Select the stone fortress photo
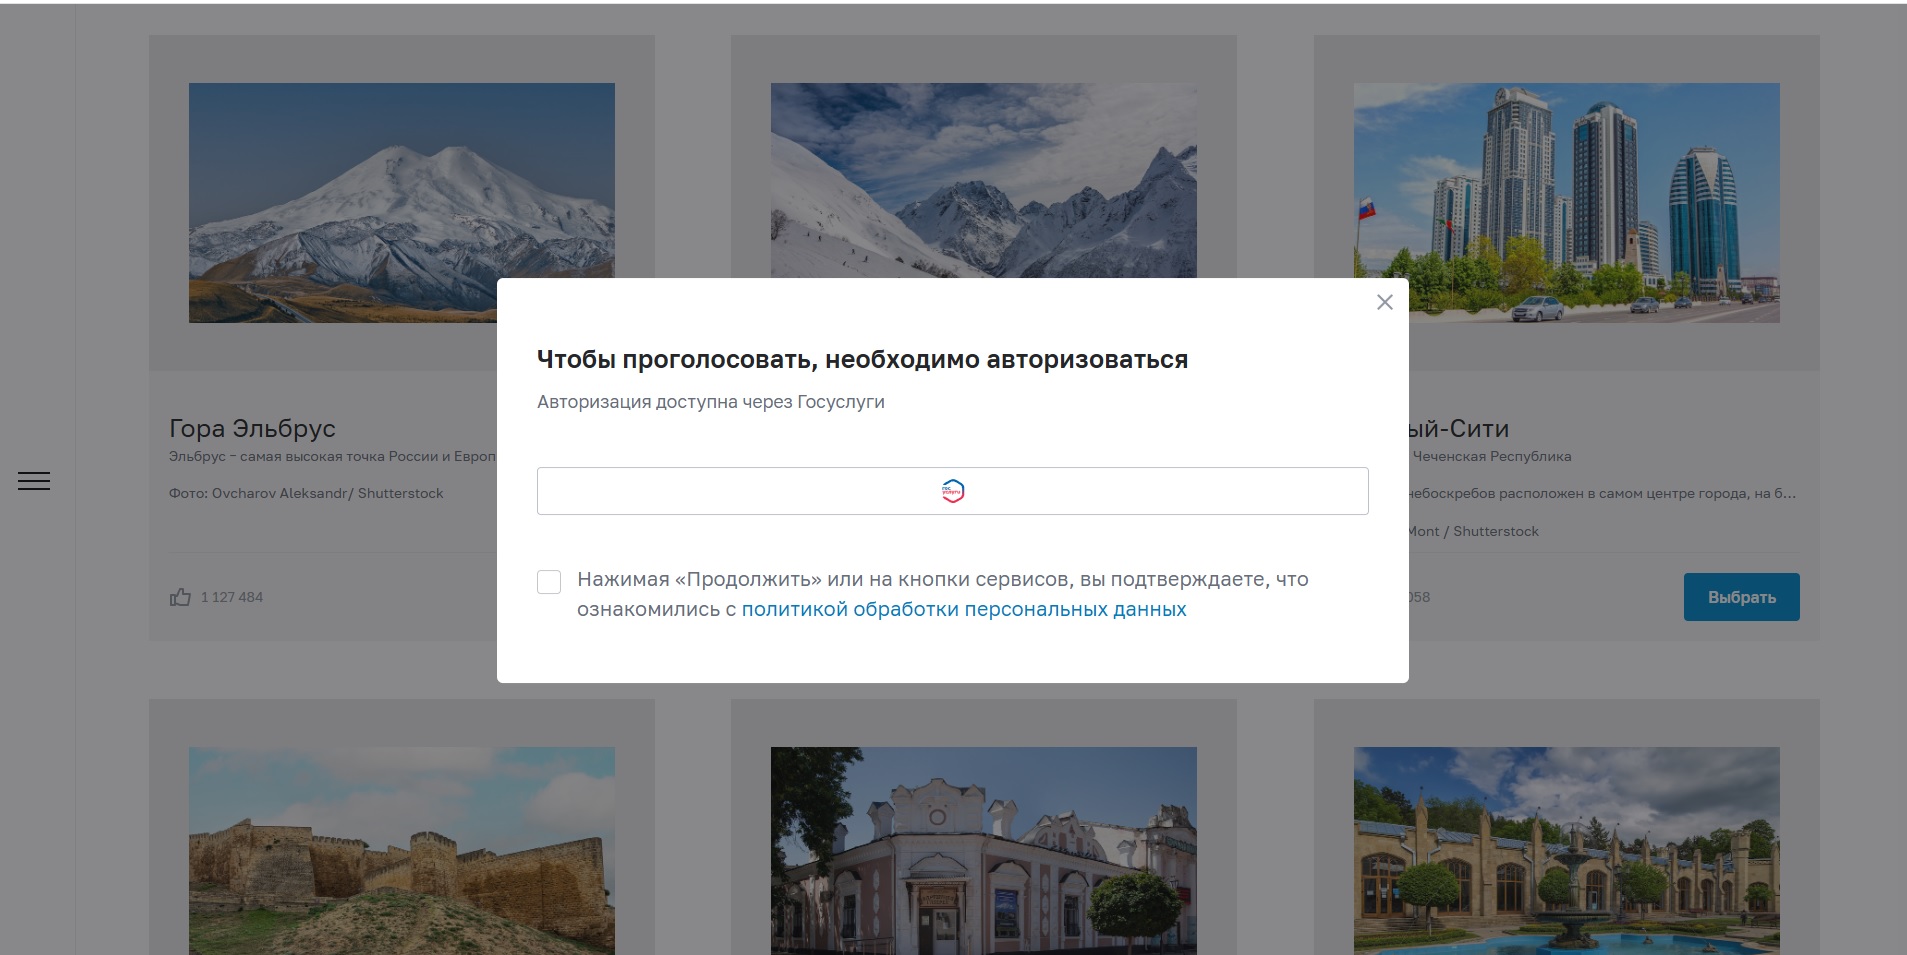The height and width of the screenshot is (955, 1907). click(x=401, y=850)
